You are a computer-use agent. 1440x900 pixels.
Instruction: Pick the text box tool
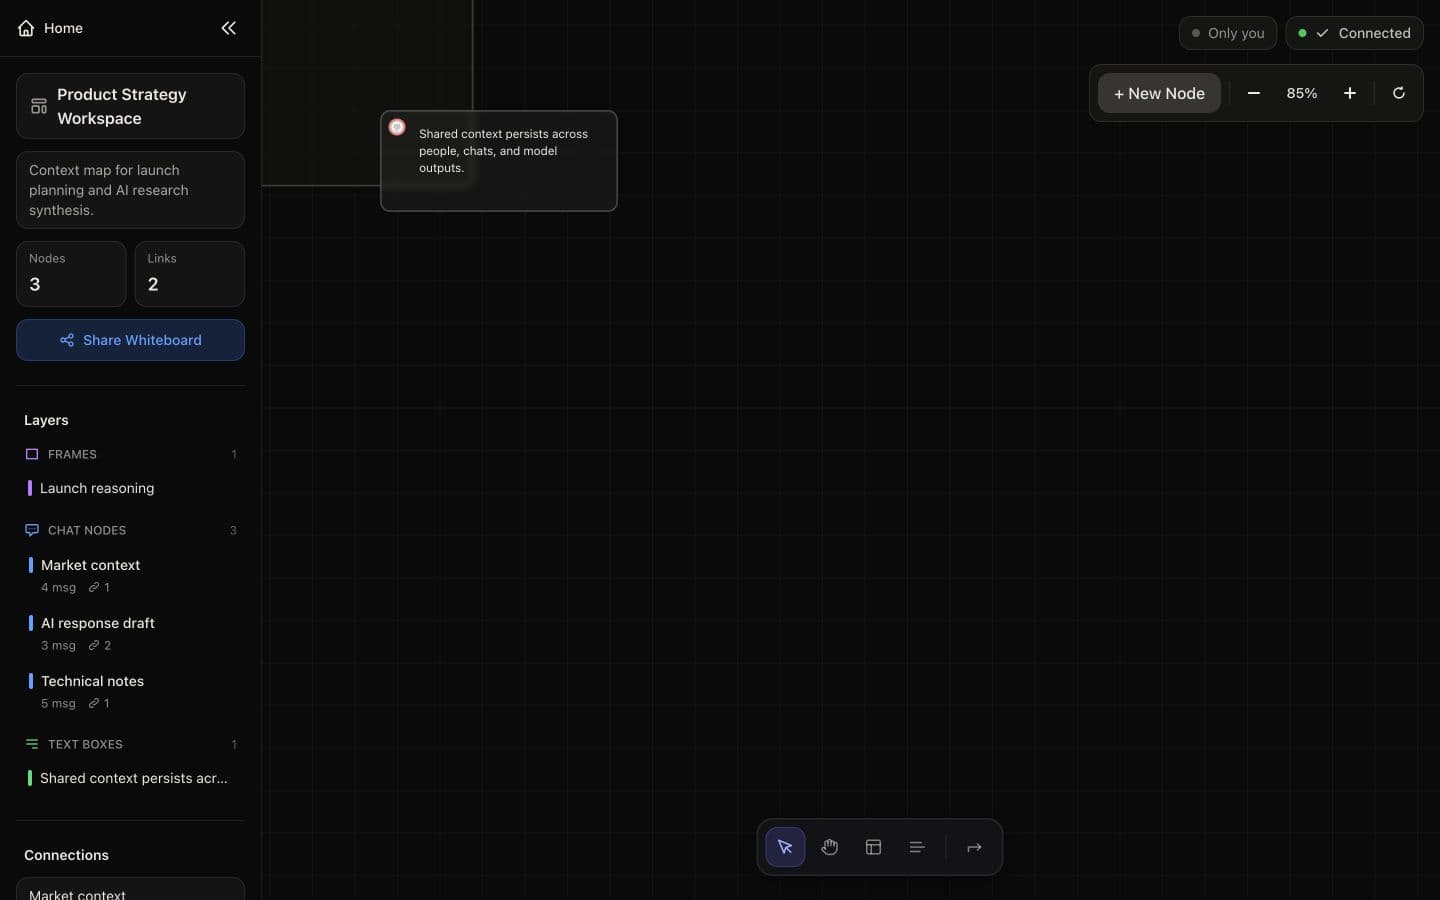point(917,847)
